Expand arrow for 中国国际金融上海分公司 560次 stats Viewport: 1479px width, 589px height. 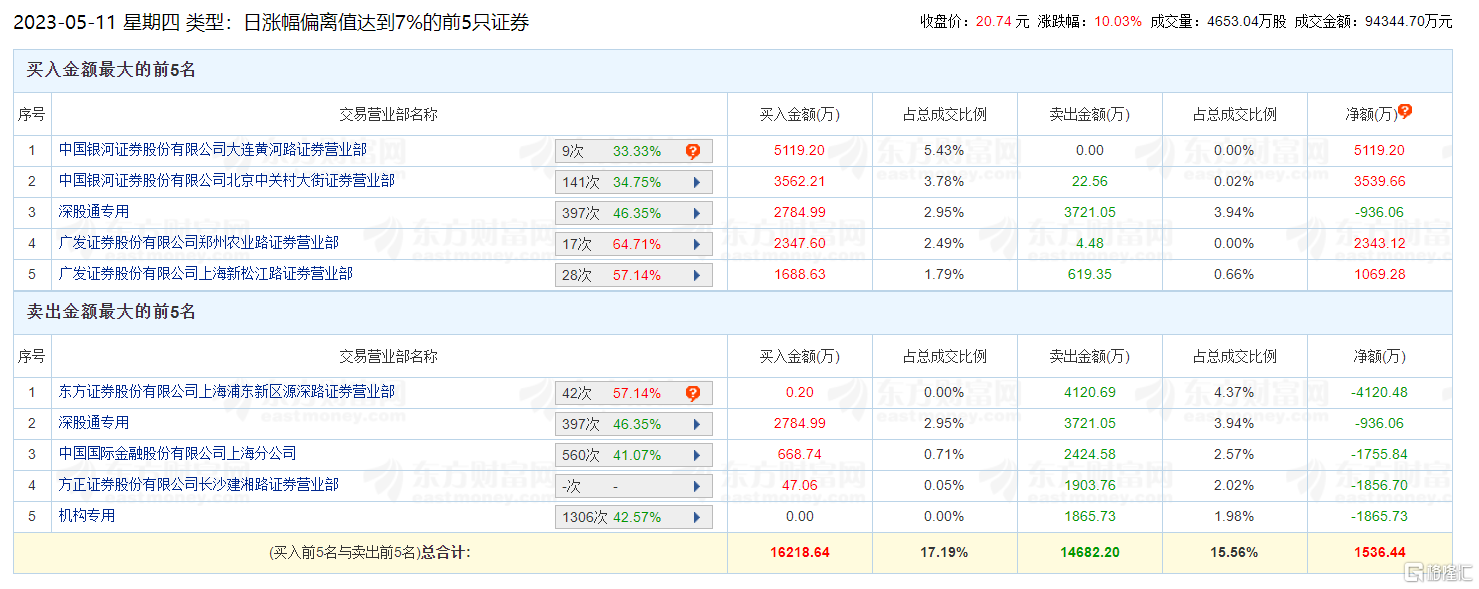click(x=696, y=455)
